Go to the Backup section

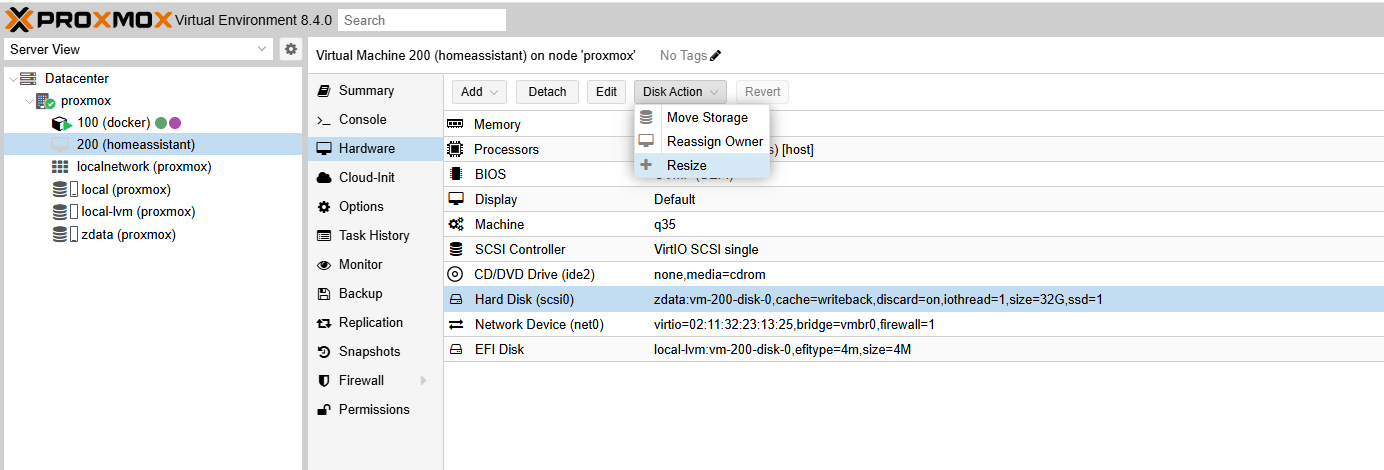(360, 294)
